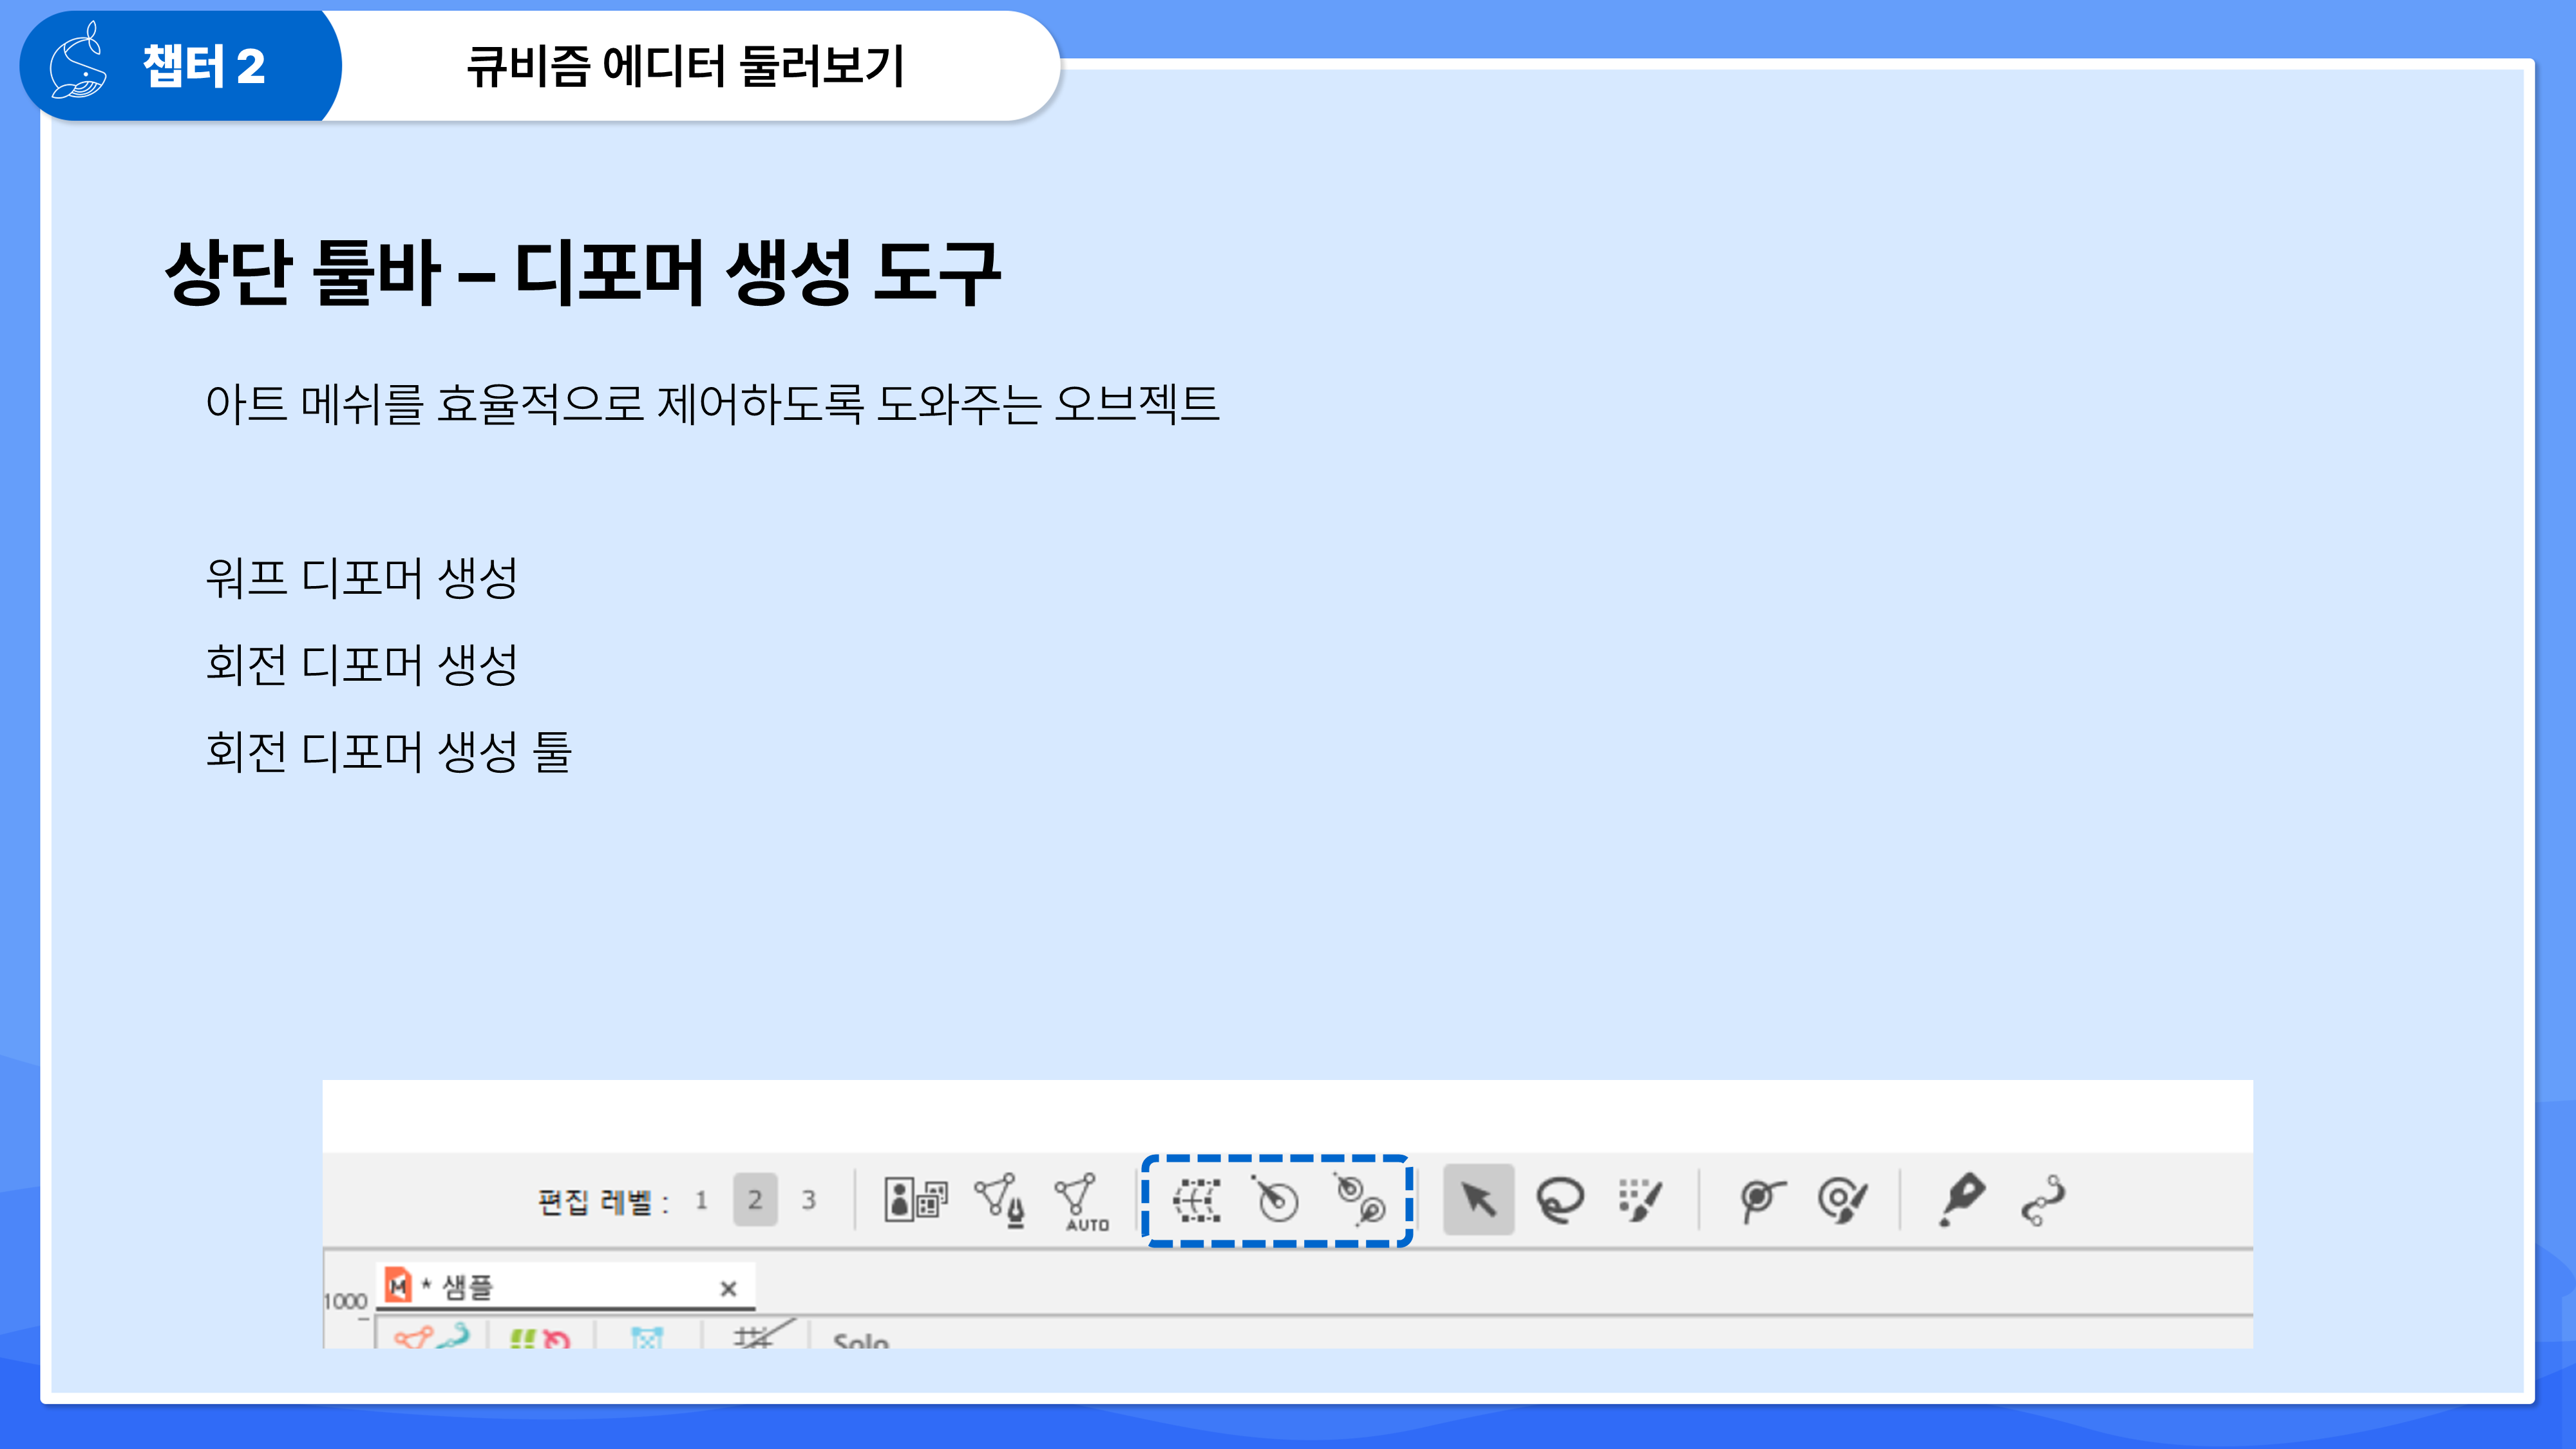This screenshot has width=2576, height=1449.
Task: Select the Create Warp Deformer icon
Action: pos(1196,1200)
